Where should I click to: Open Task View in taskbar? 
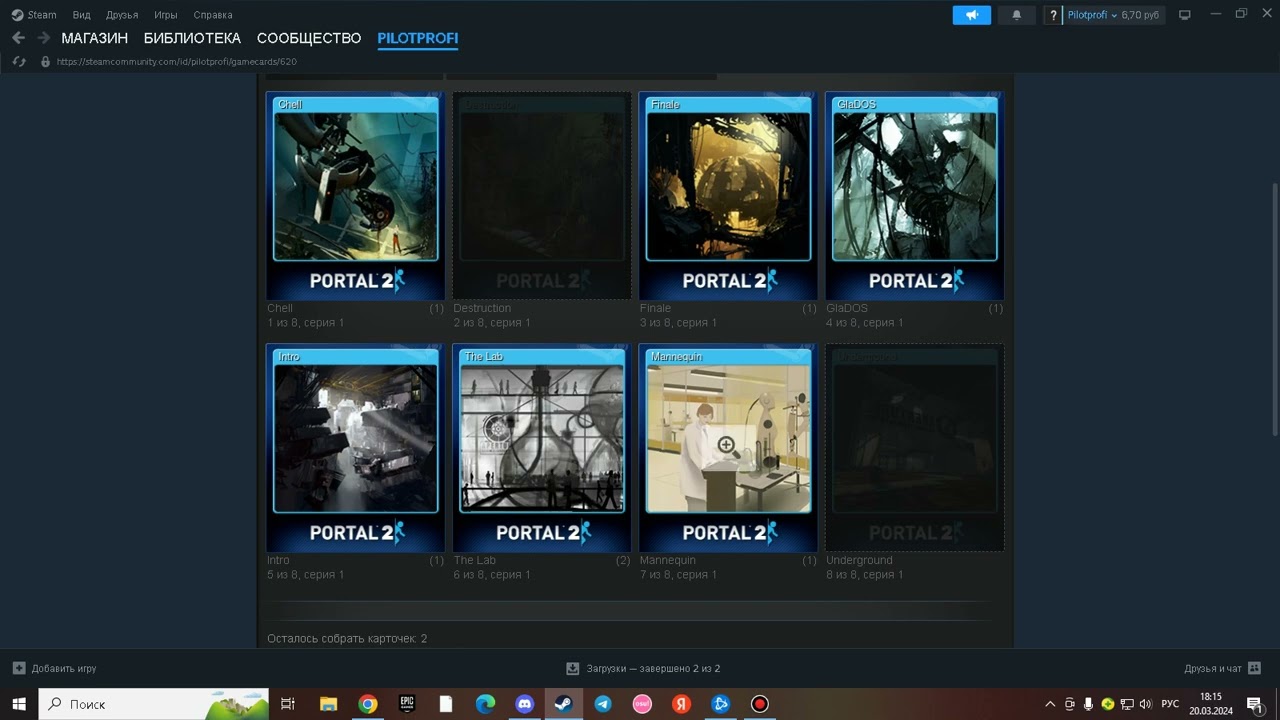coord(288,704)
